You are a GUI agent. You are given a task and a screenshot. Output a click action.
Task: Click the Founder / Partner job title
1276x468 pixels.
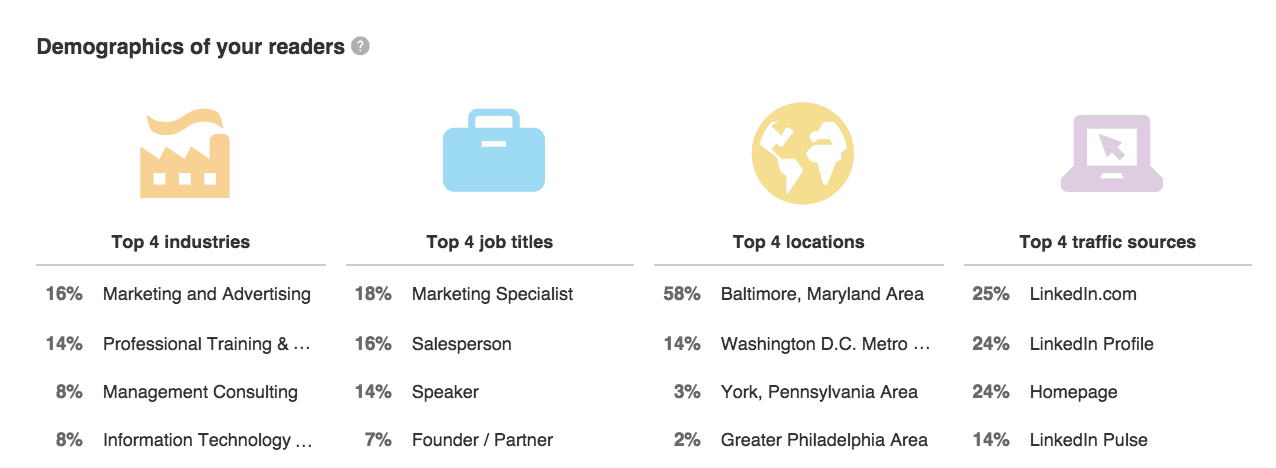click(x=482, y=440)
